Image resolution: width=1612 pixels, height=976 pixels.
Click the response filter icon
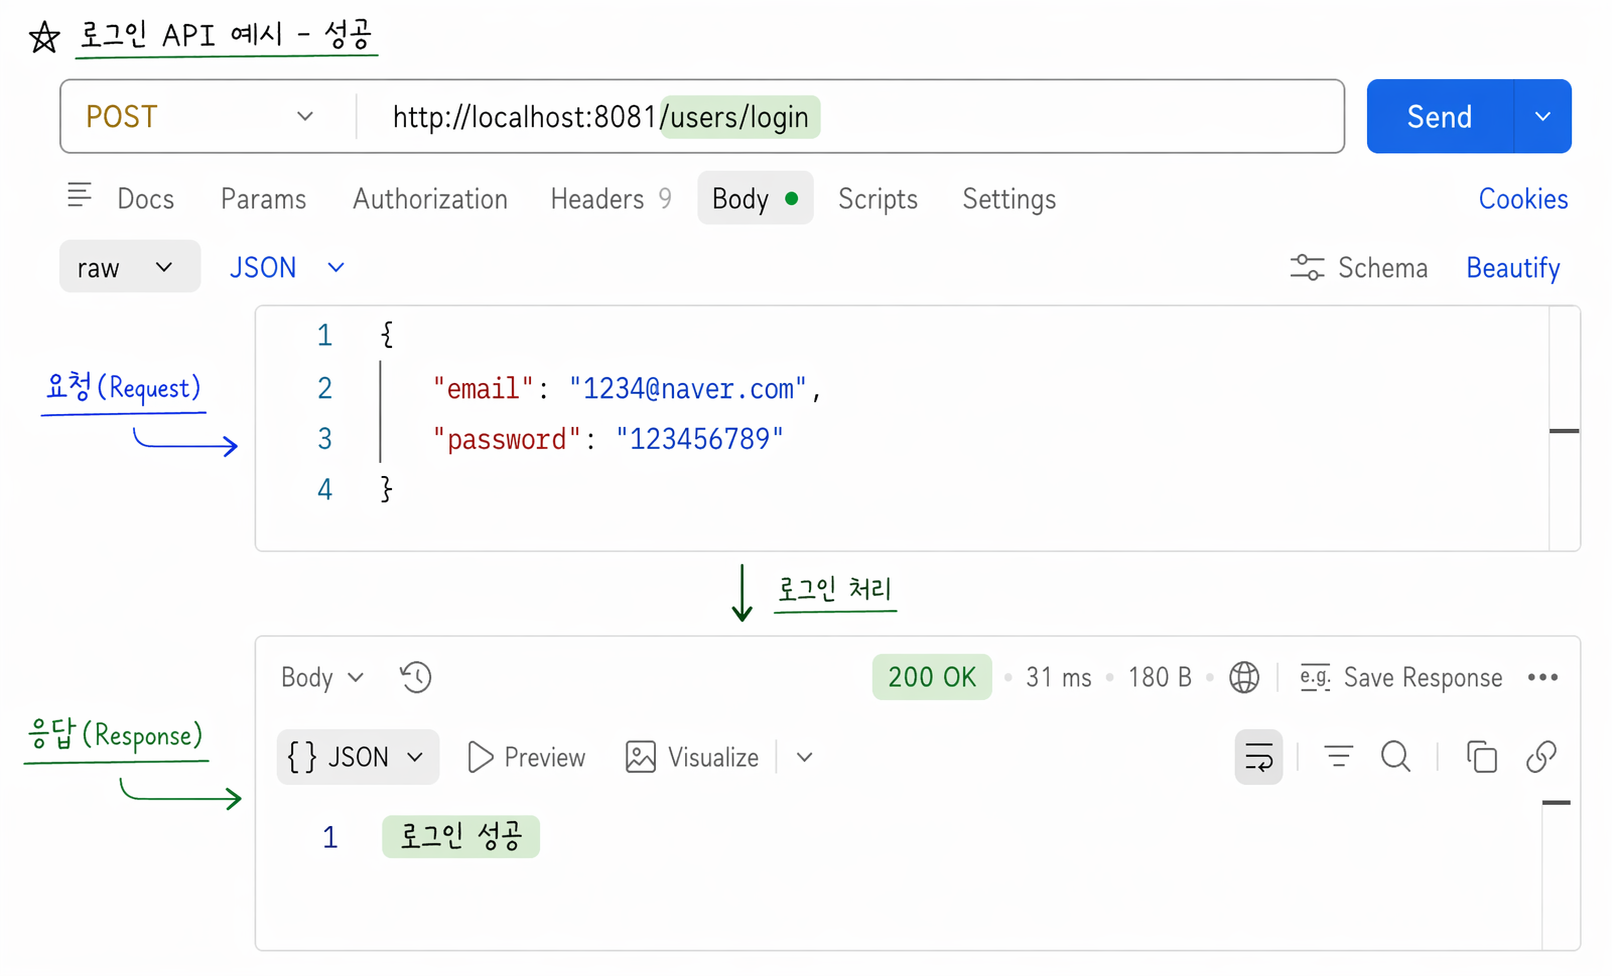[1338, 757]
